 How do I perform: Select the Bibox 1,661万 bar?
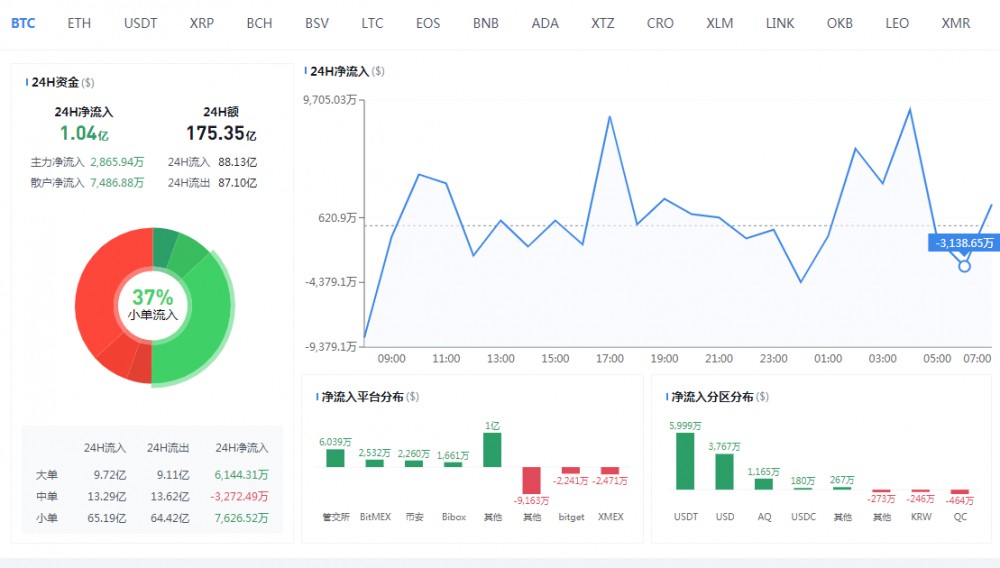coord(453,465)
